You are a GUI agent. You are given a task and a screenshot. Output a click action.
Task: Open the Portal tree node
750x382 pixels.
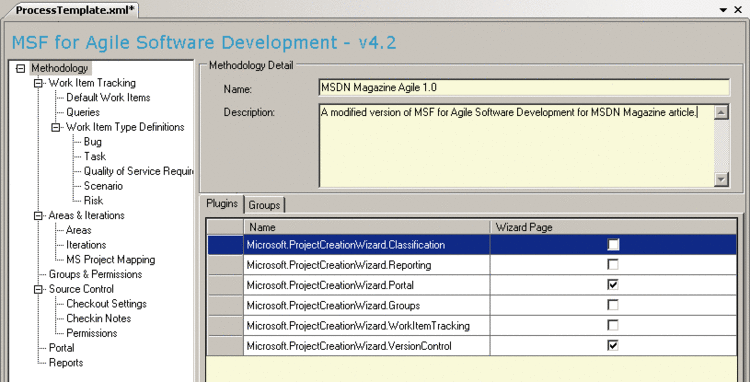pos(61,348)
